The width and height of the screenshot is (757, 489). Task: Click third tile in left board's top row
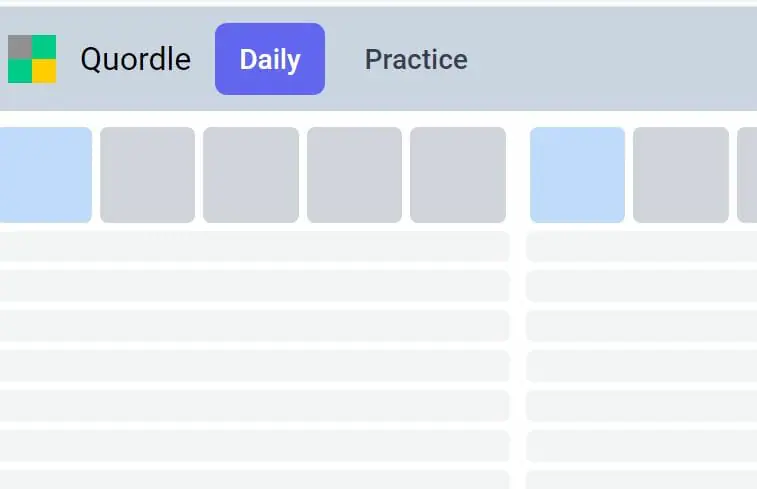point(251,175)
